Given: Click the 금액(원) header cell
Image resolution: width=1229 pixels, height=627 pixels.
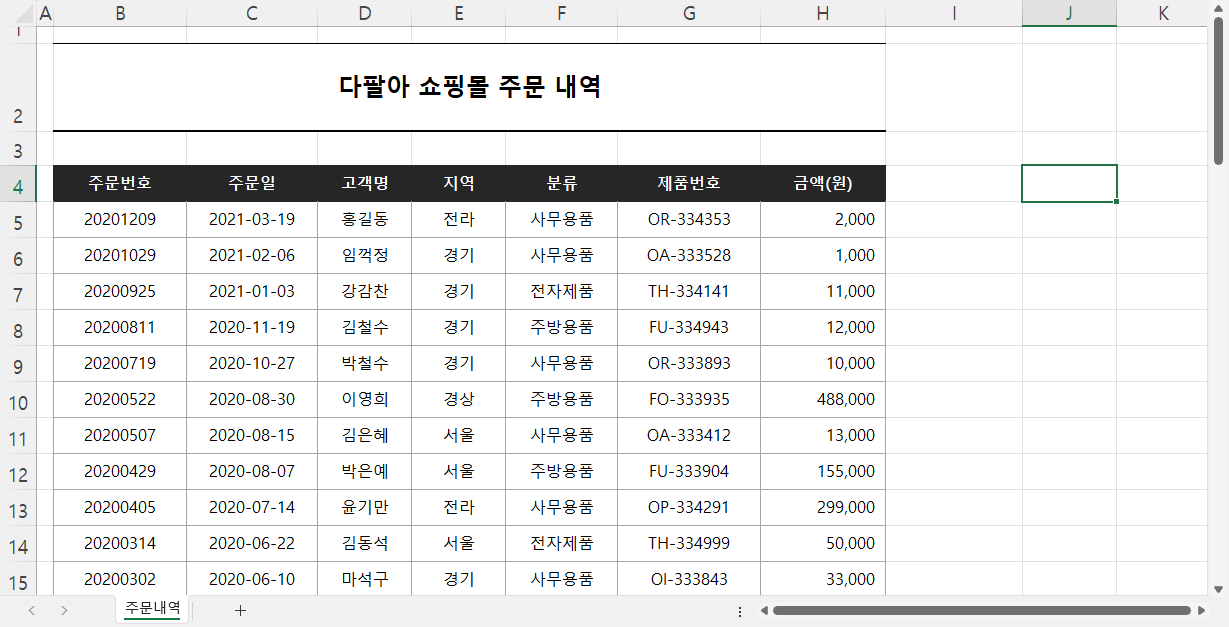Looking at the screenshot, I should [823, 184].
